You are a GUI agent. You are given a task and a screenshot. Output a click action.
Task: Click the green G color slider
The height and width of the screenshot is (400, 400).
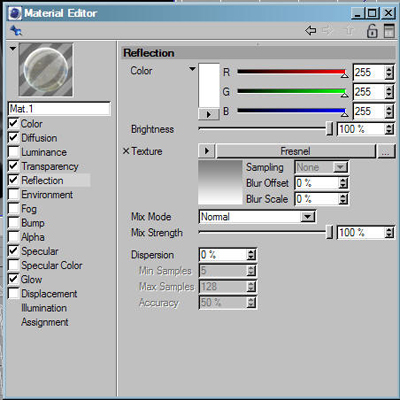(292, 91)
